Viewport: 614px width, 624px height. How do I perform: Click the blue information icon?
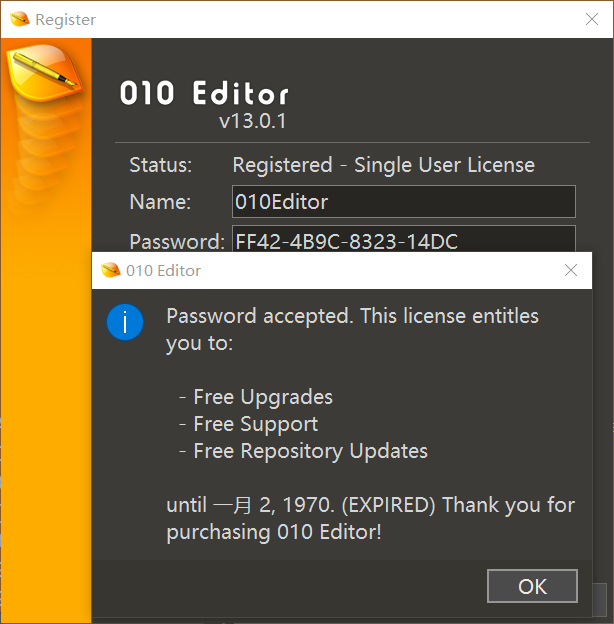coord(125,322)
